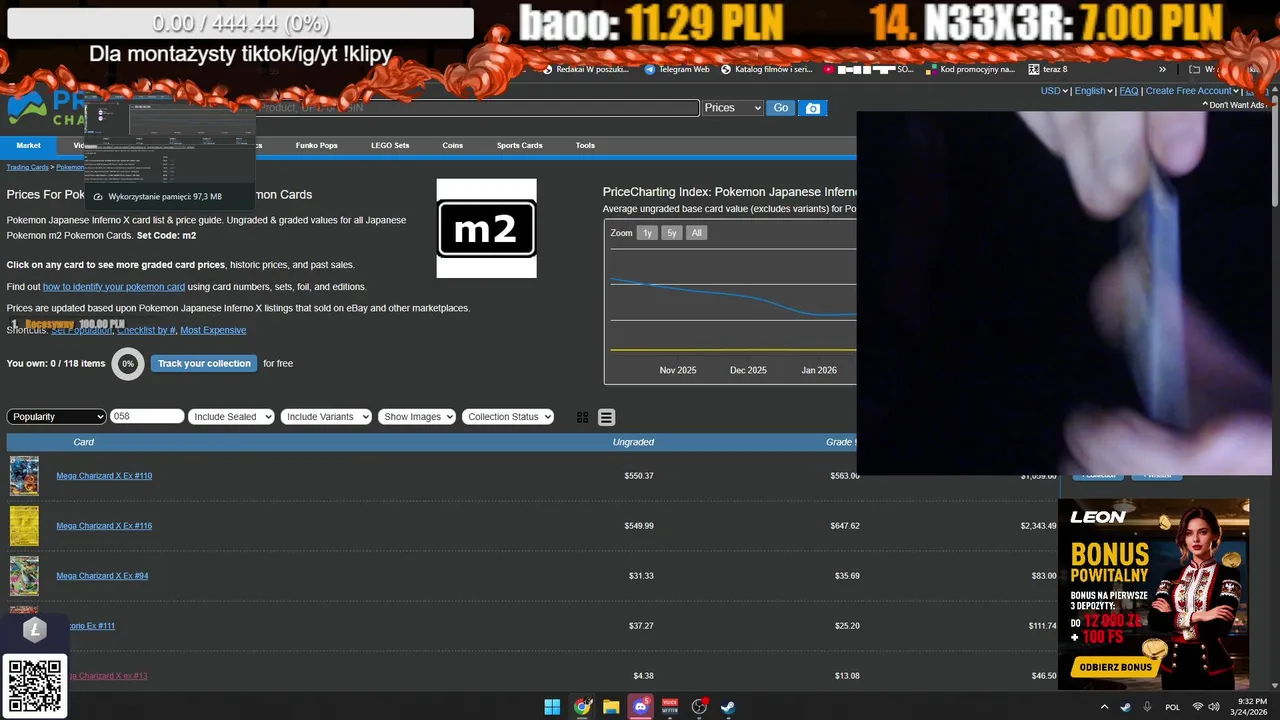
Task: Open the LEGO Sets menu
Action: (390, 146)
